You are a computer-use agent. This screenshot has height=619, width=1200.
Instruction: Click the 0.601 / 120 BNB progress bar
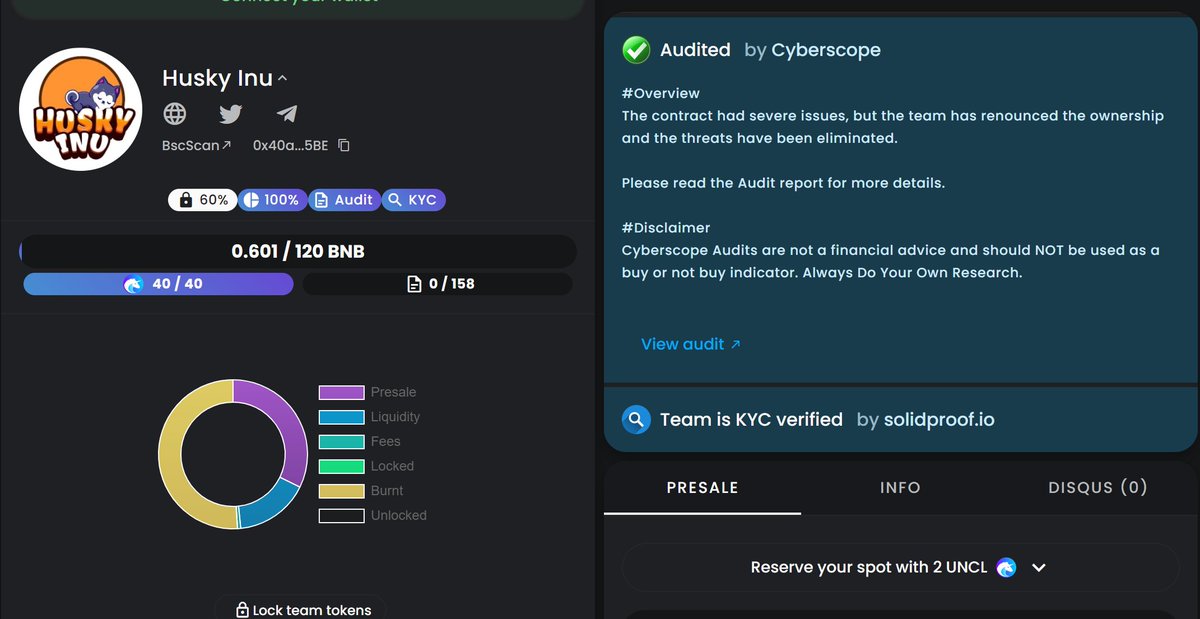click(x=298, y=251)
